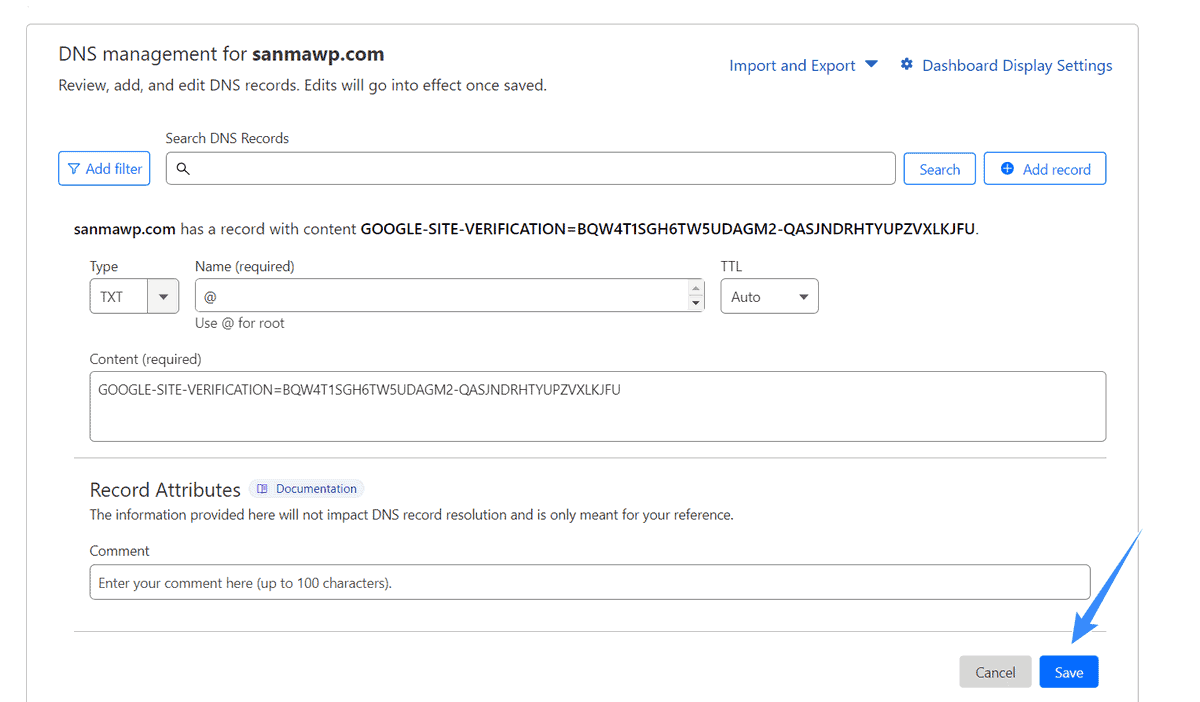Screen dimensions: 1200x702
Task: Click the gear icon for Dashboard Display Settings
Action: (x=907, y=65)
